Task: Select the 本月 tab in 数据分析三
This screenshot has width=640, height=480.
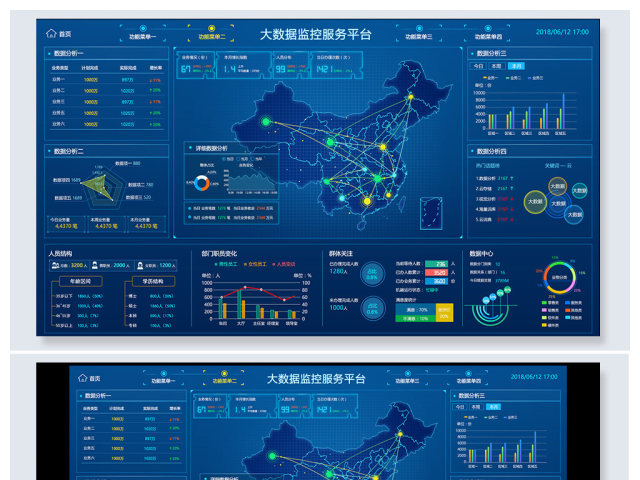Action: click(515, 65)
